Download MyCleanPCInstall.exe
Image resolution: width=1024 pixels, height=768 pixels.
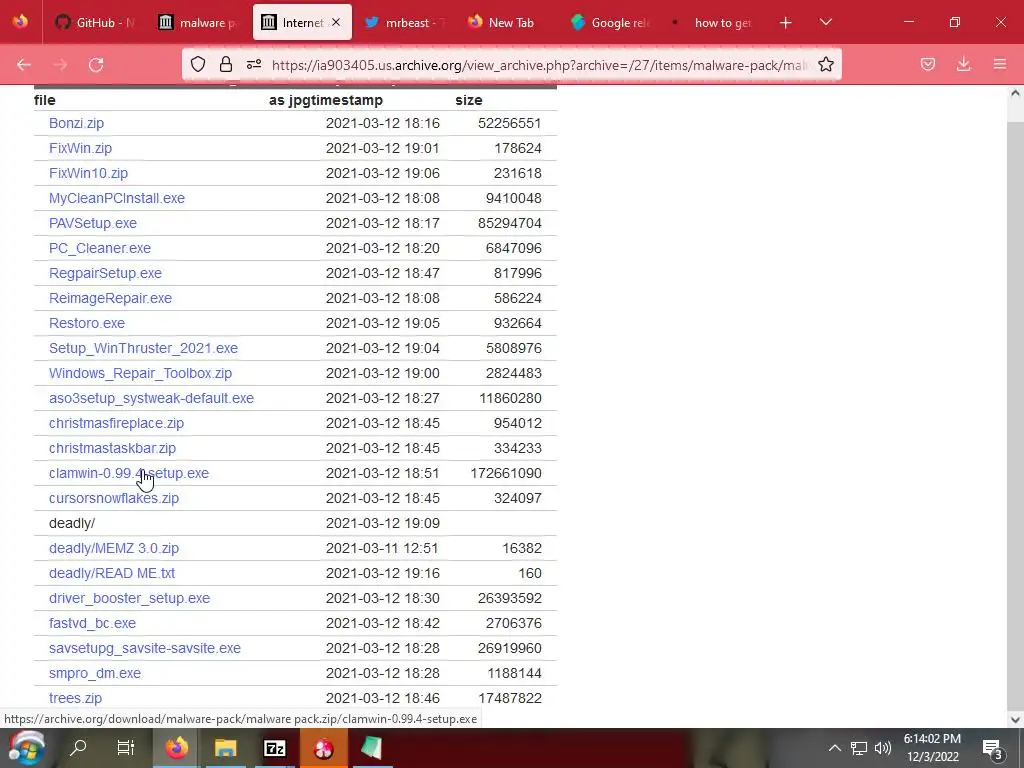tap(117, 198)
